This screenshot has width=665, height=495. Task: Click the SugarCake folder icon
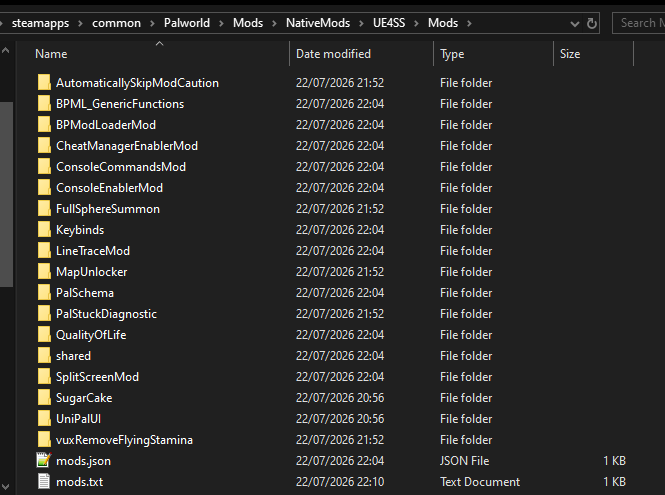[44, 397]
